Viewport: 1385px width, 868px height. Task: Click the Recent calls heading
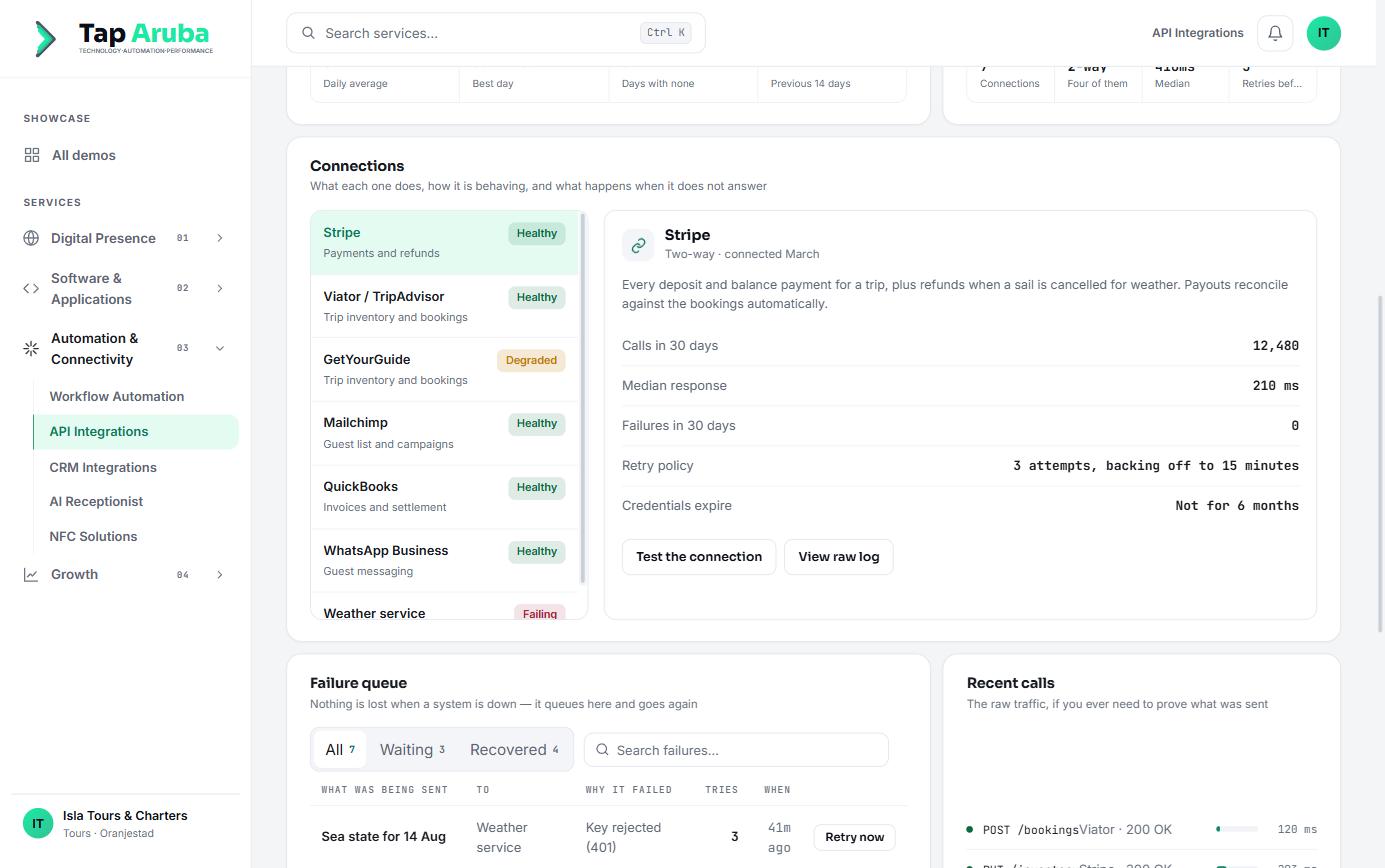(1011, 683)
